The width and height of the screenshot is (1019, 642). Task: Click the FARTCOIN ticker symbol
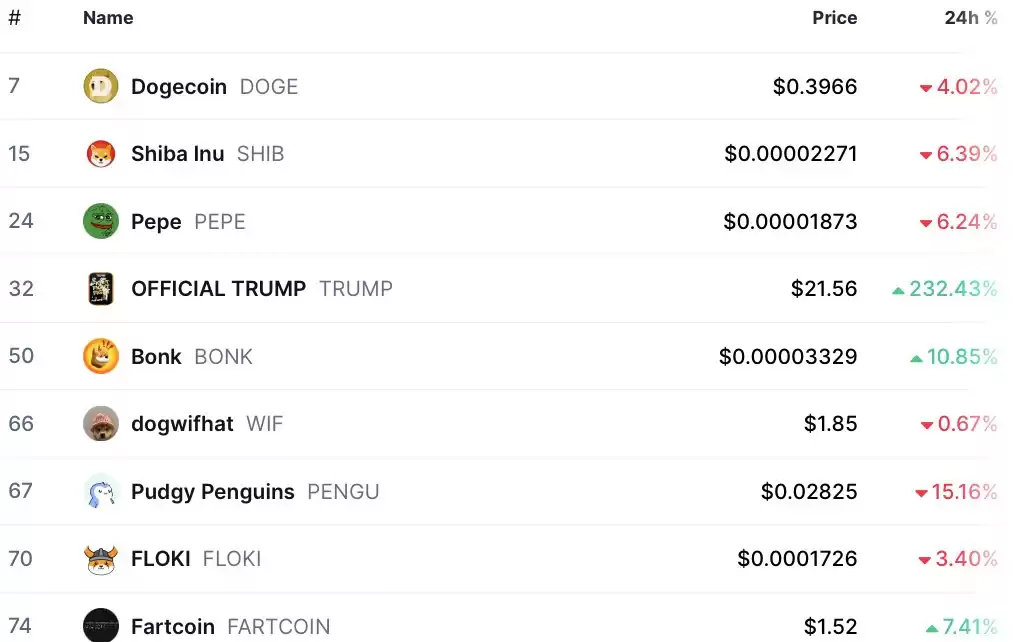tap(279, 627)
